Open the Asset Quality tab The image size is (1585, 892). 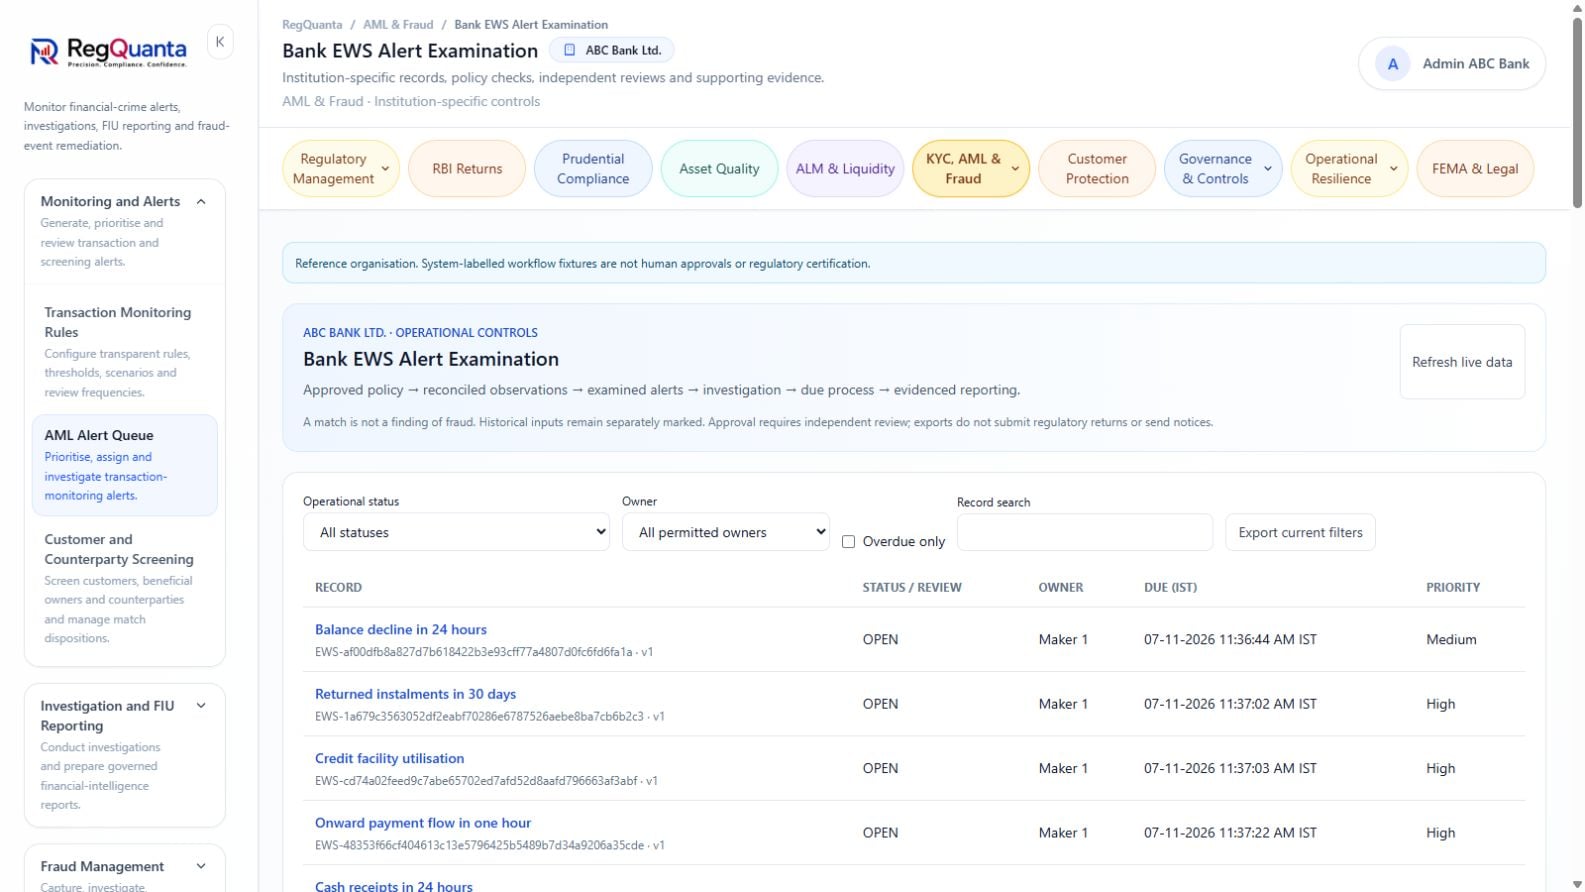pyautogui.click(x=719, y=169)
